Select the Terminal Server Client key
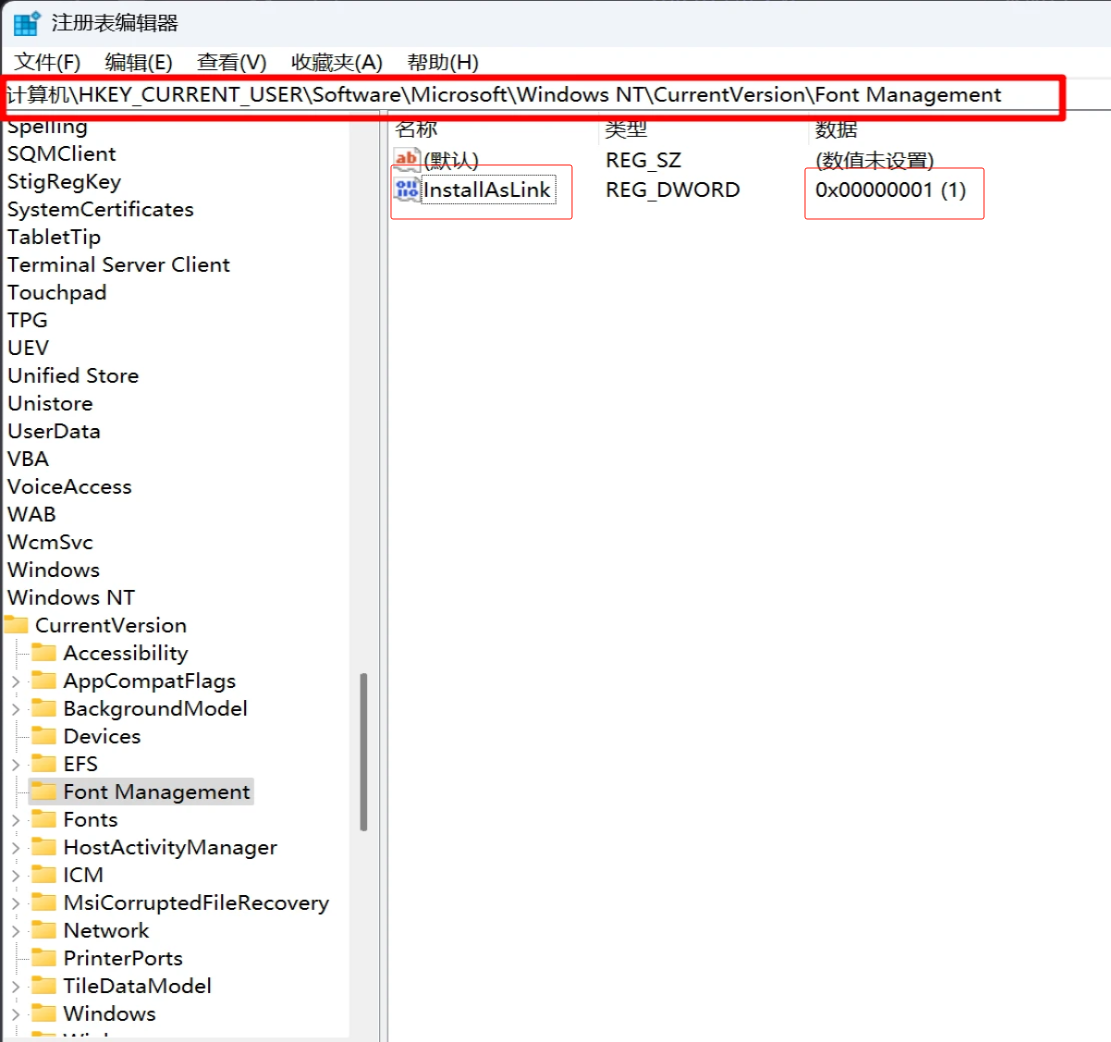Screen dimensions: 1111x1042 tap(118, 265)
